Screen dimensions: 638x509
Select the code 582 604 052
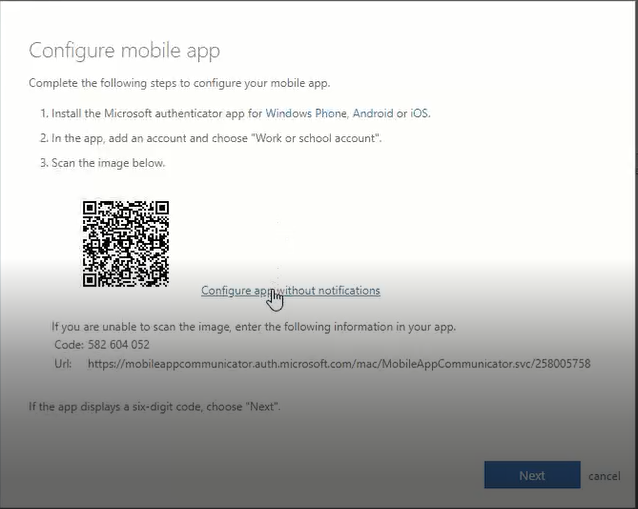119,345
